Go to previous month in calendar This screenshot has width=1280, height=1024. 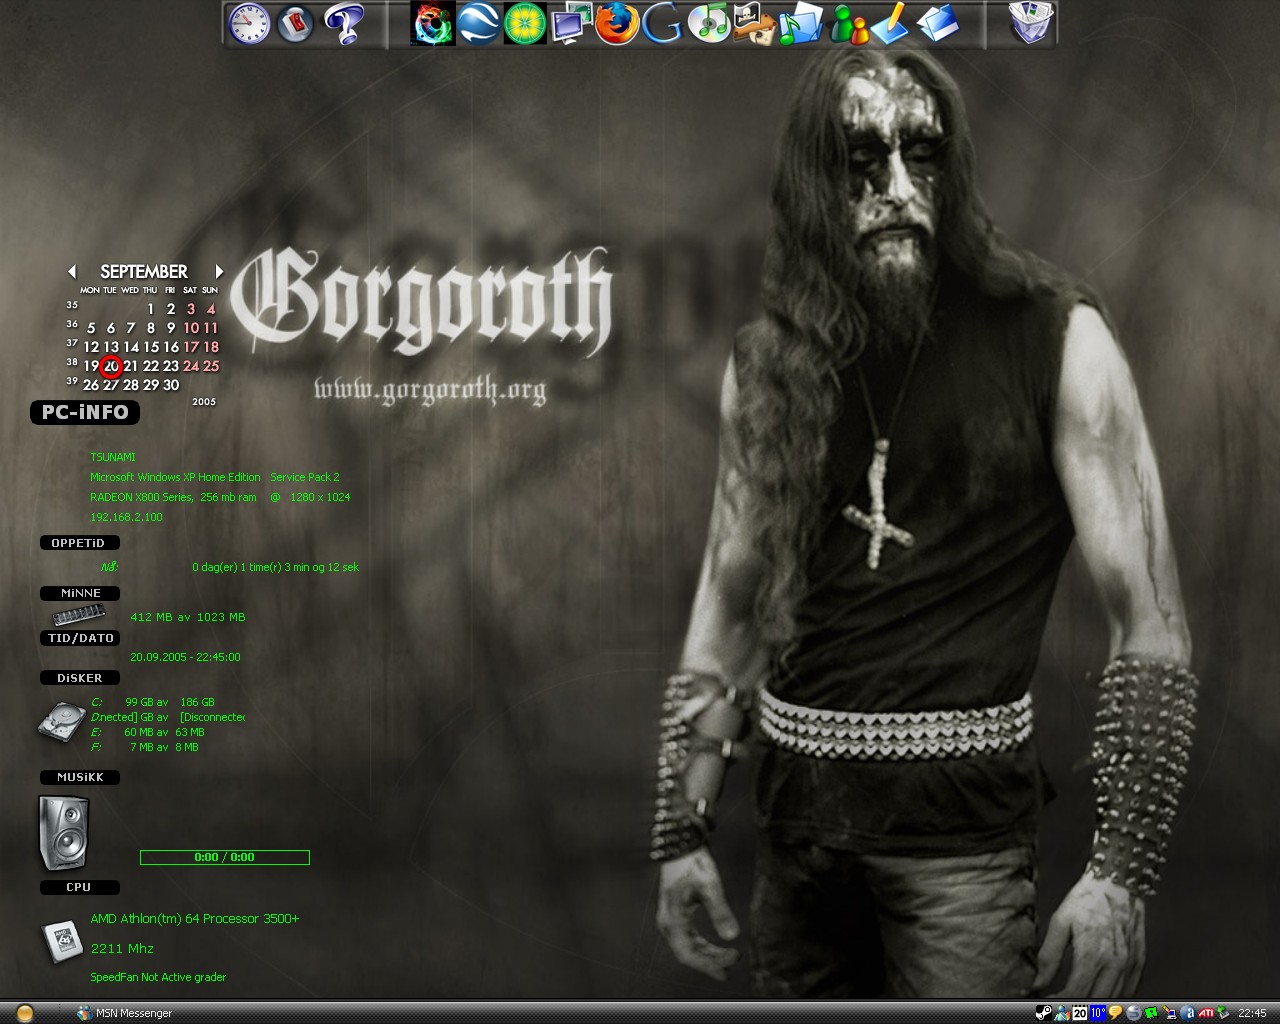click(x=72, y=271)
